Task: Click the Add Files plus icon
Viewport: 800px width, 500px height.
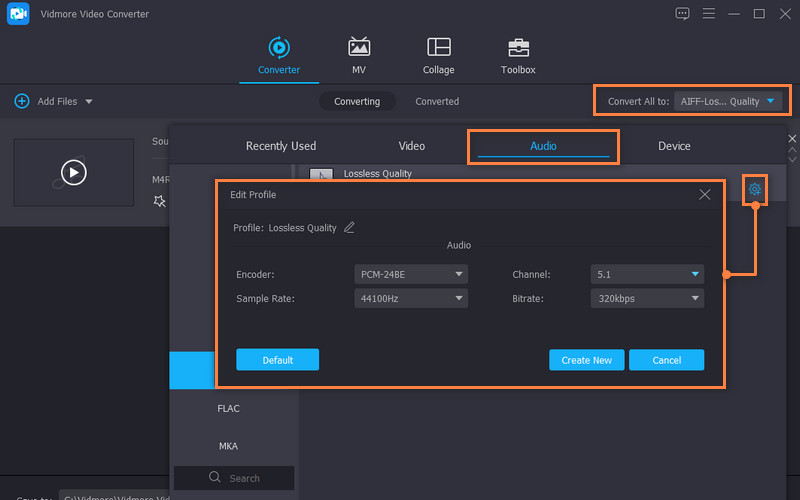Action: click(x=21, y=101)
